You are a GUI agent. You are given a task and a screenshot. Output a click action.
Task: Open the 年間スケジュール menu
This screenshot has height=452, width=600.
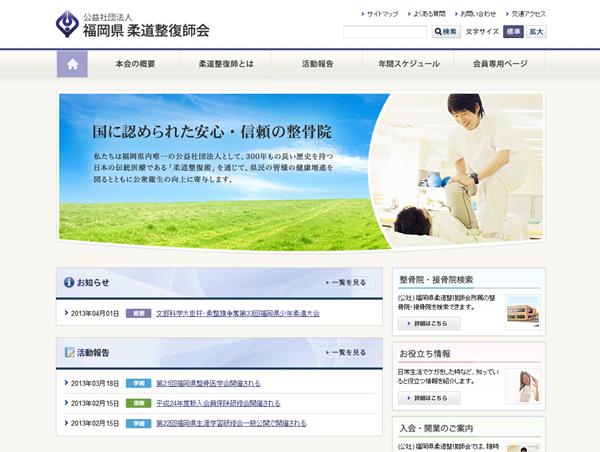[x=409, y=64]
